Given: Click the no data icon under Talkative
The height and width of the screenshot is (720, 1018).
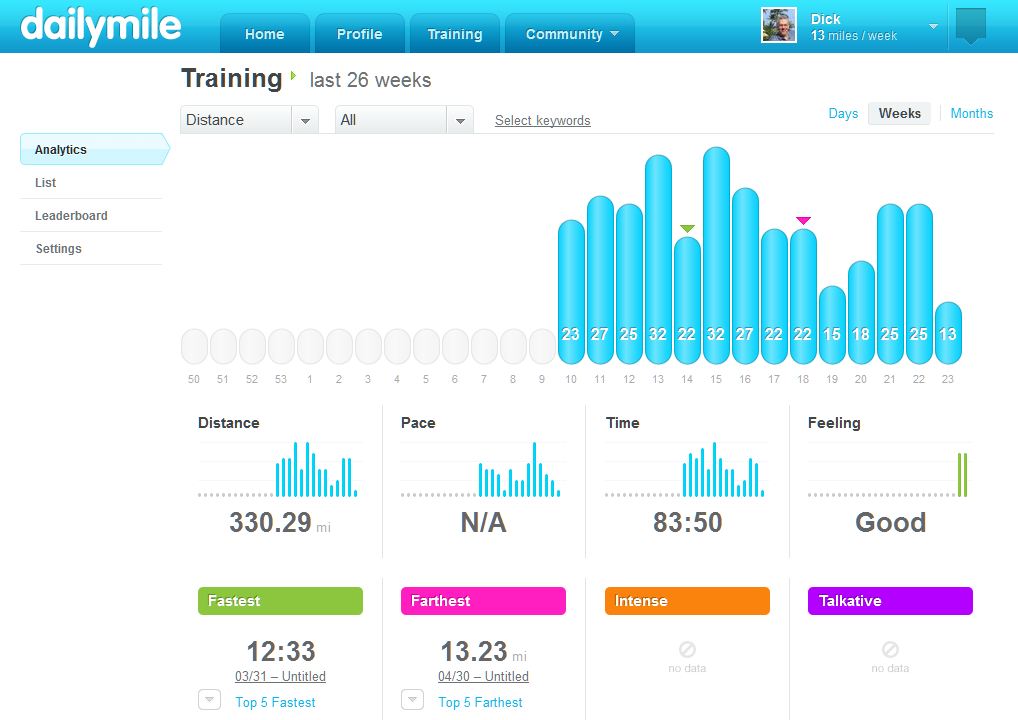Looking at the screenshot, I should pyautogui.click(x=890, y=649).
